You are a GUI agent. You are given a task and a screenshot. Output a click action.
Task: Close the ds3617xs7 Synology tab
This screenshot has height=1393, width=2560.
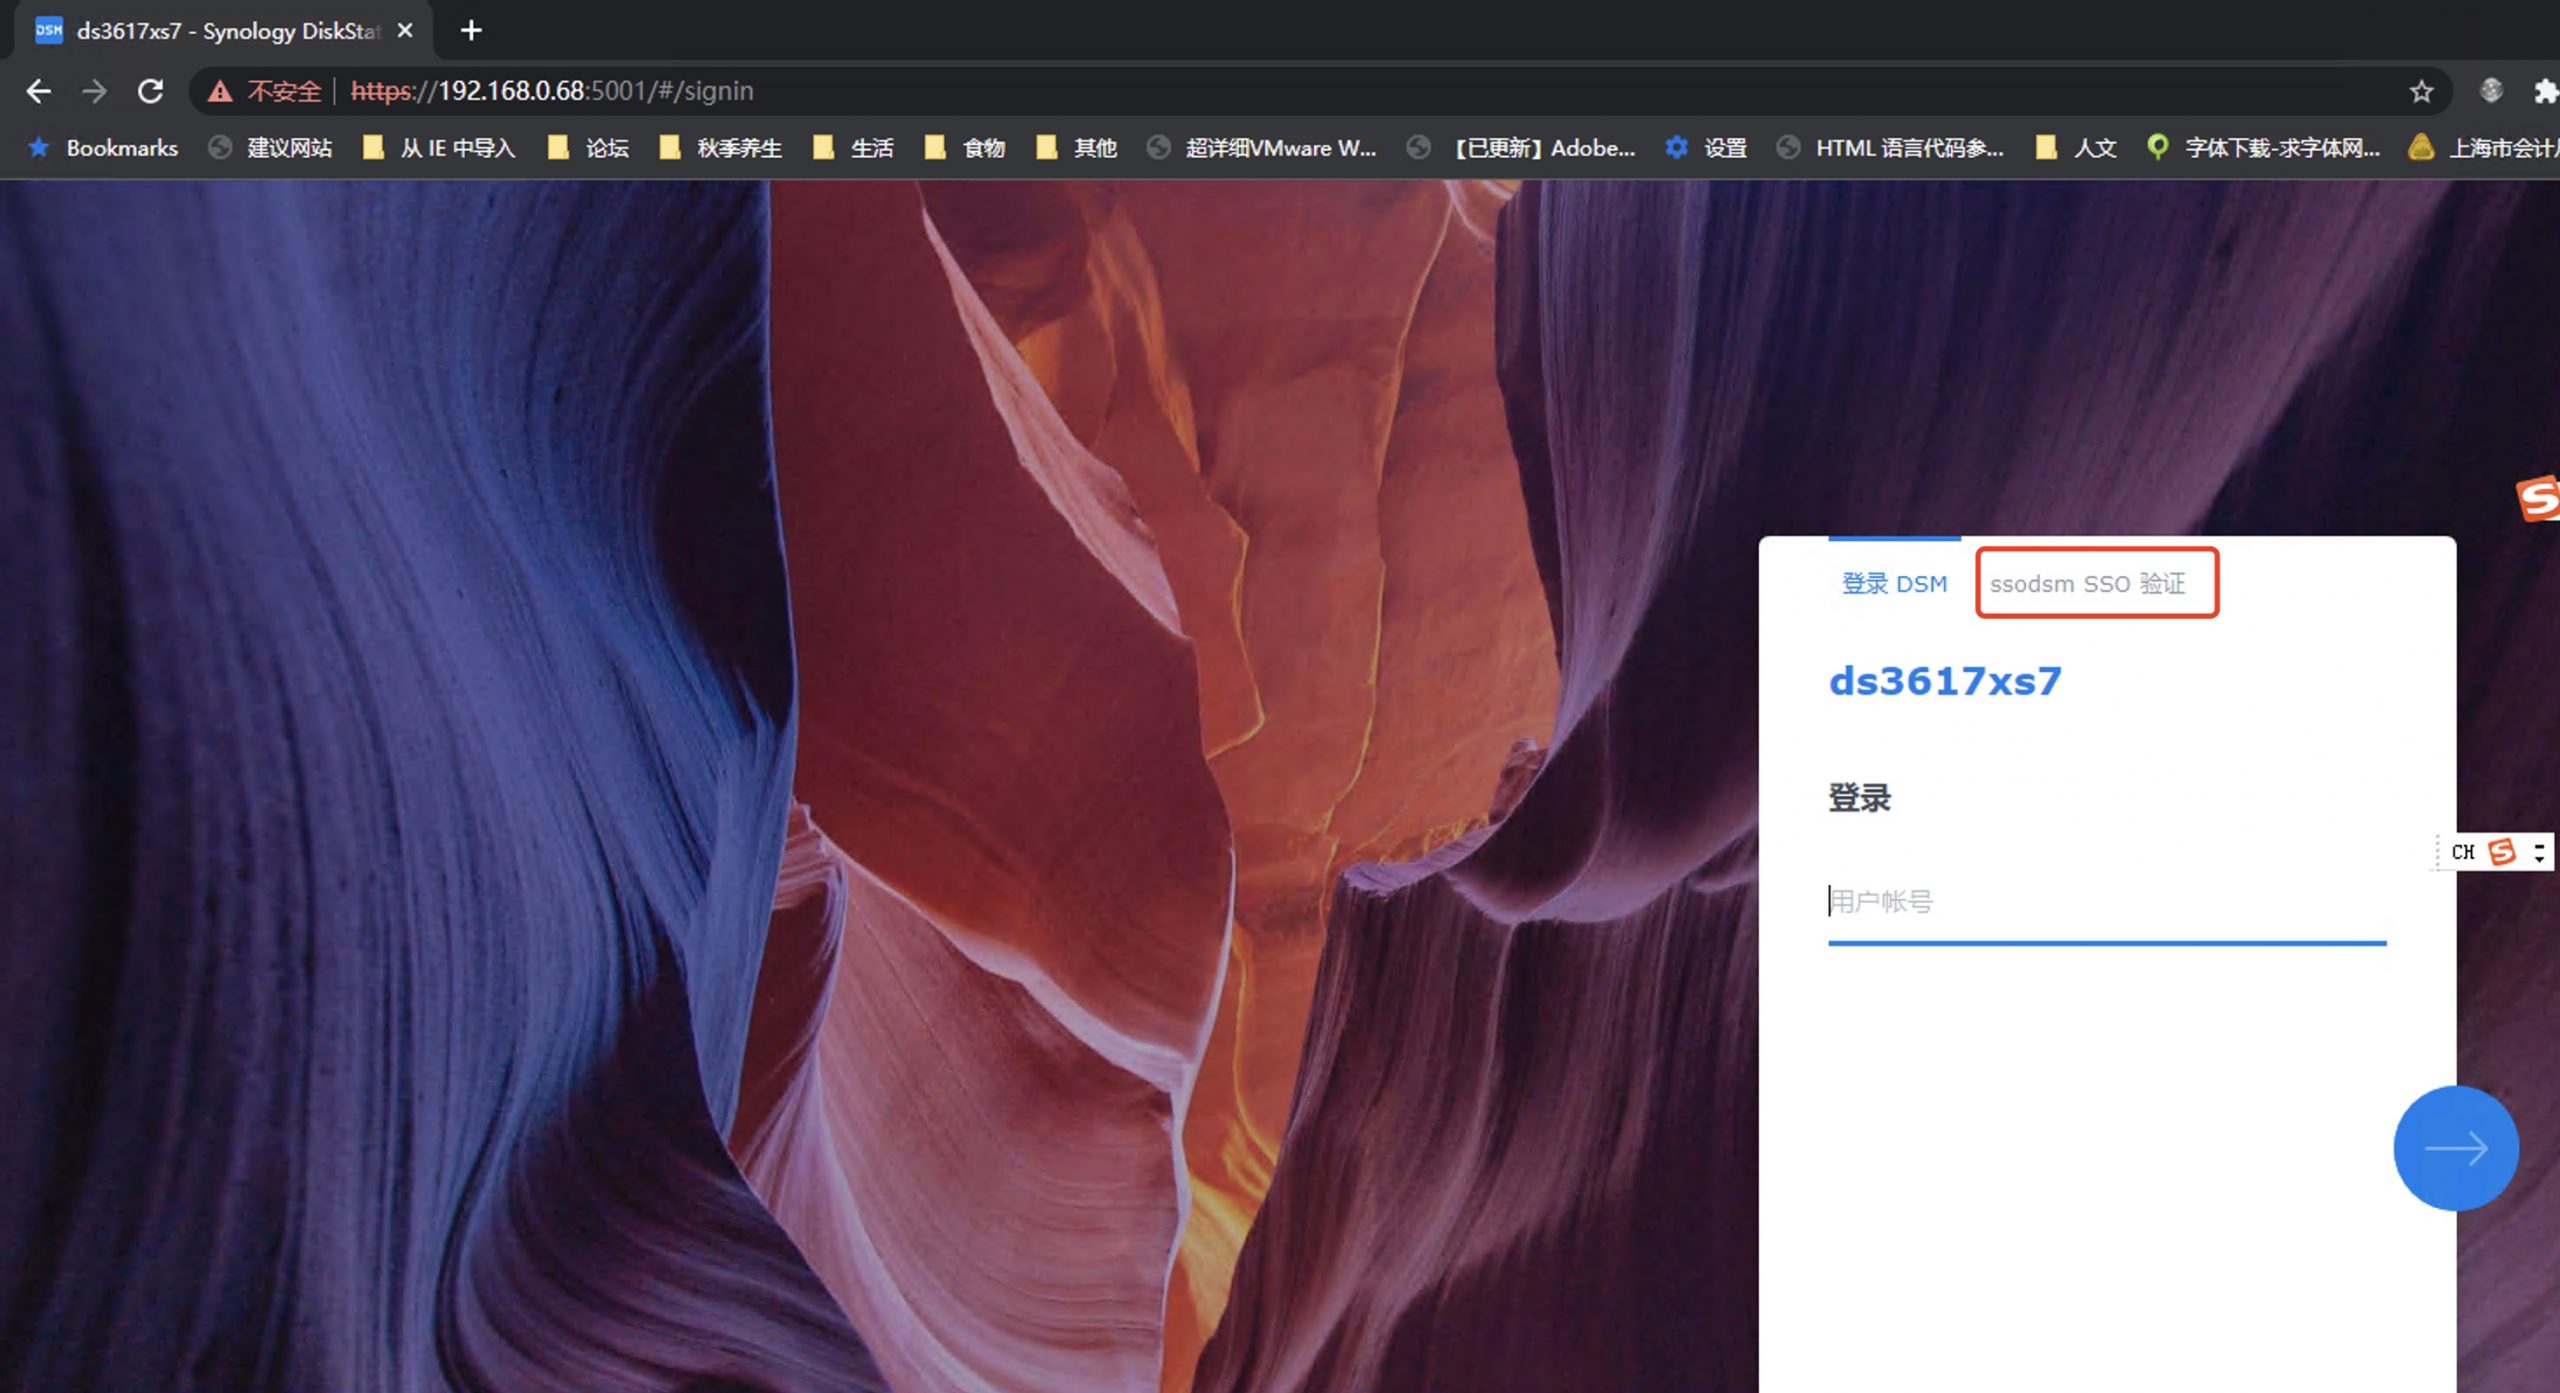coord(405,31)
